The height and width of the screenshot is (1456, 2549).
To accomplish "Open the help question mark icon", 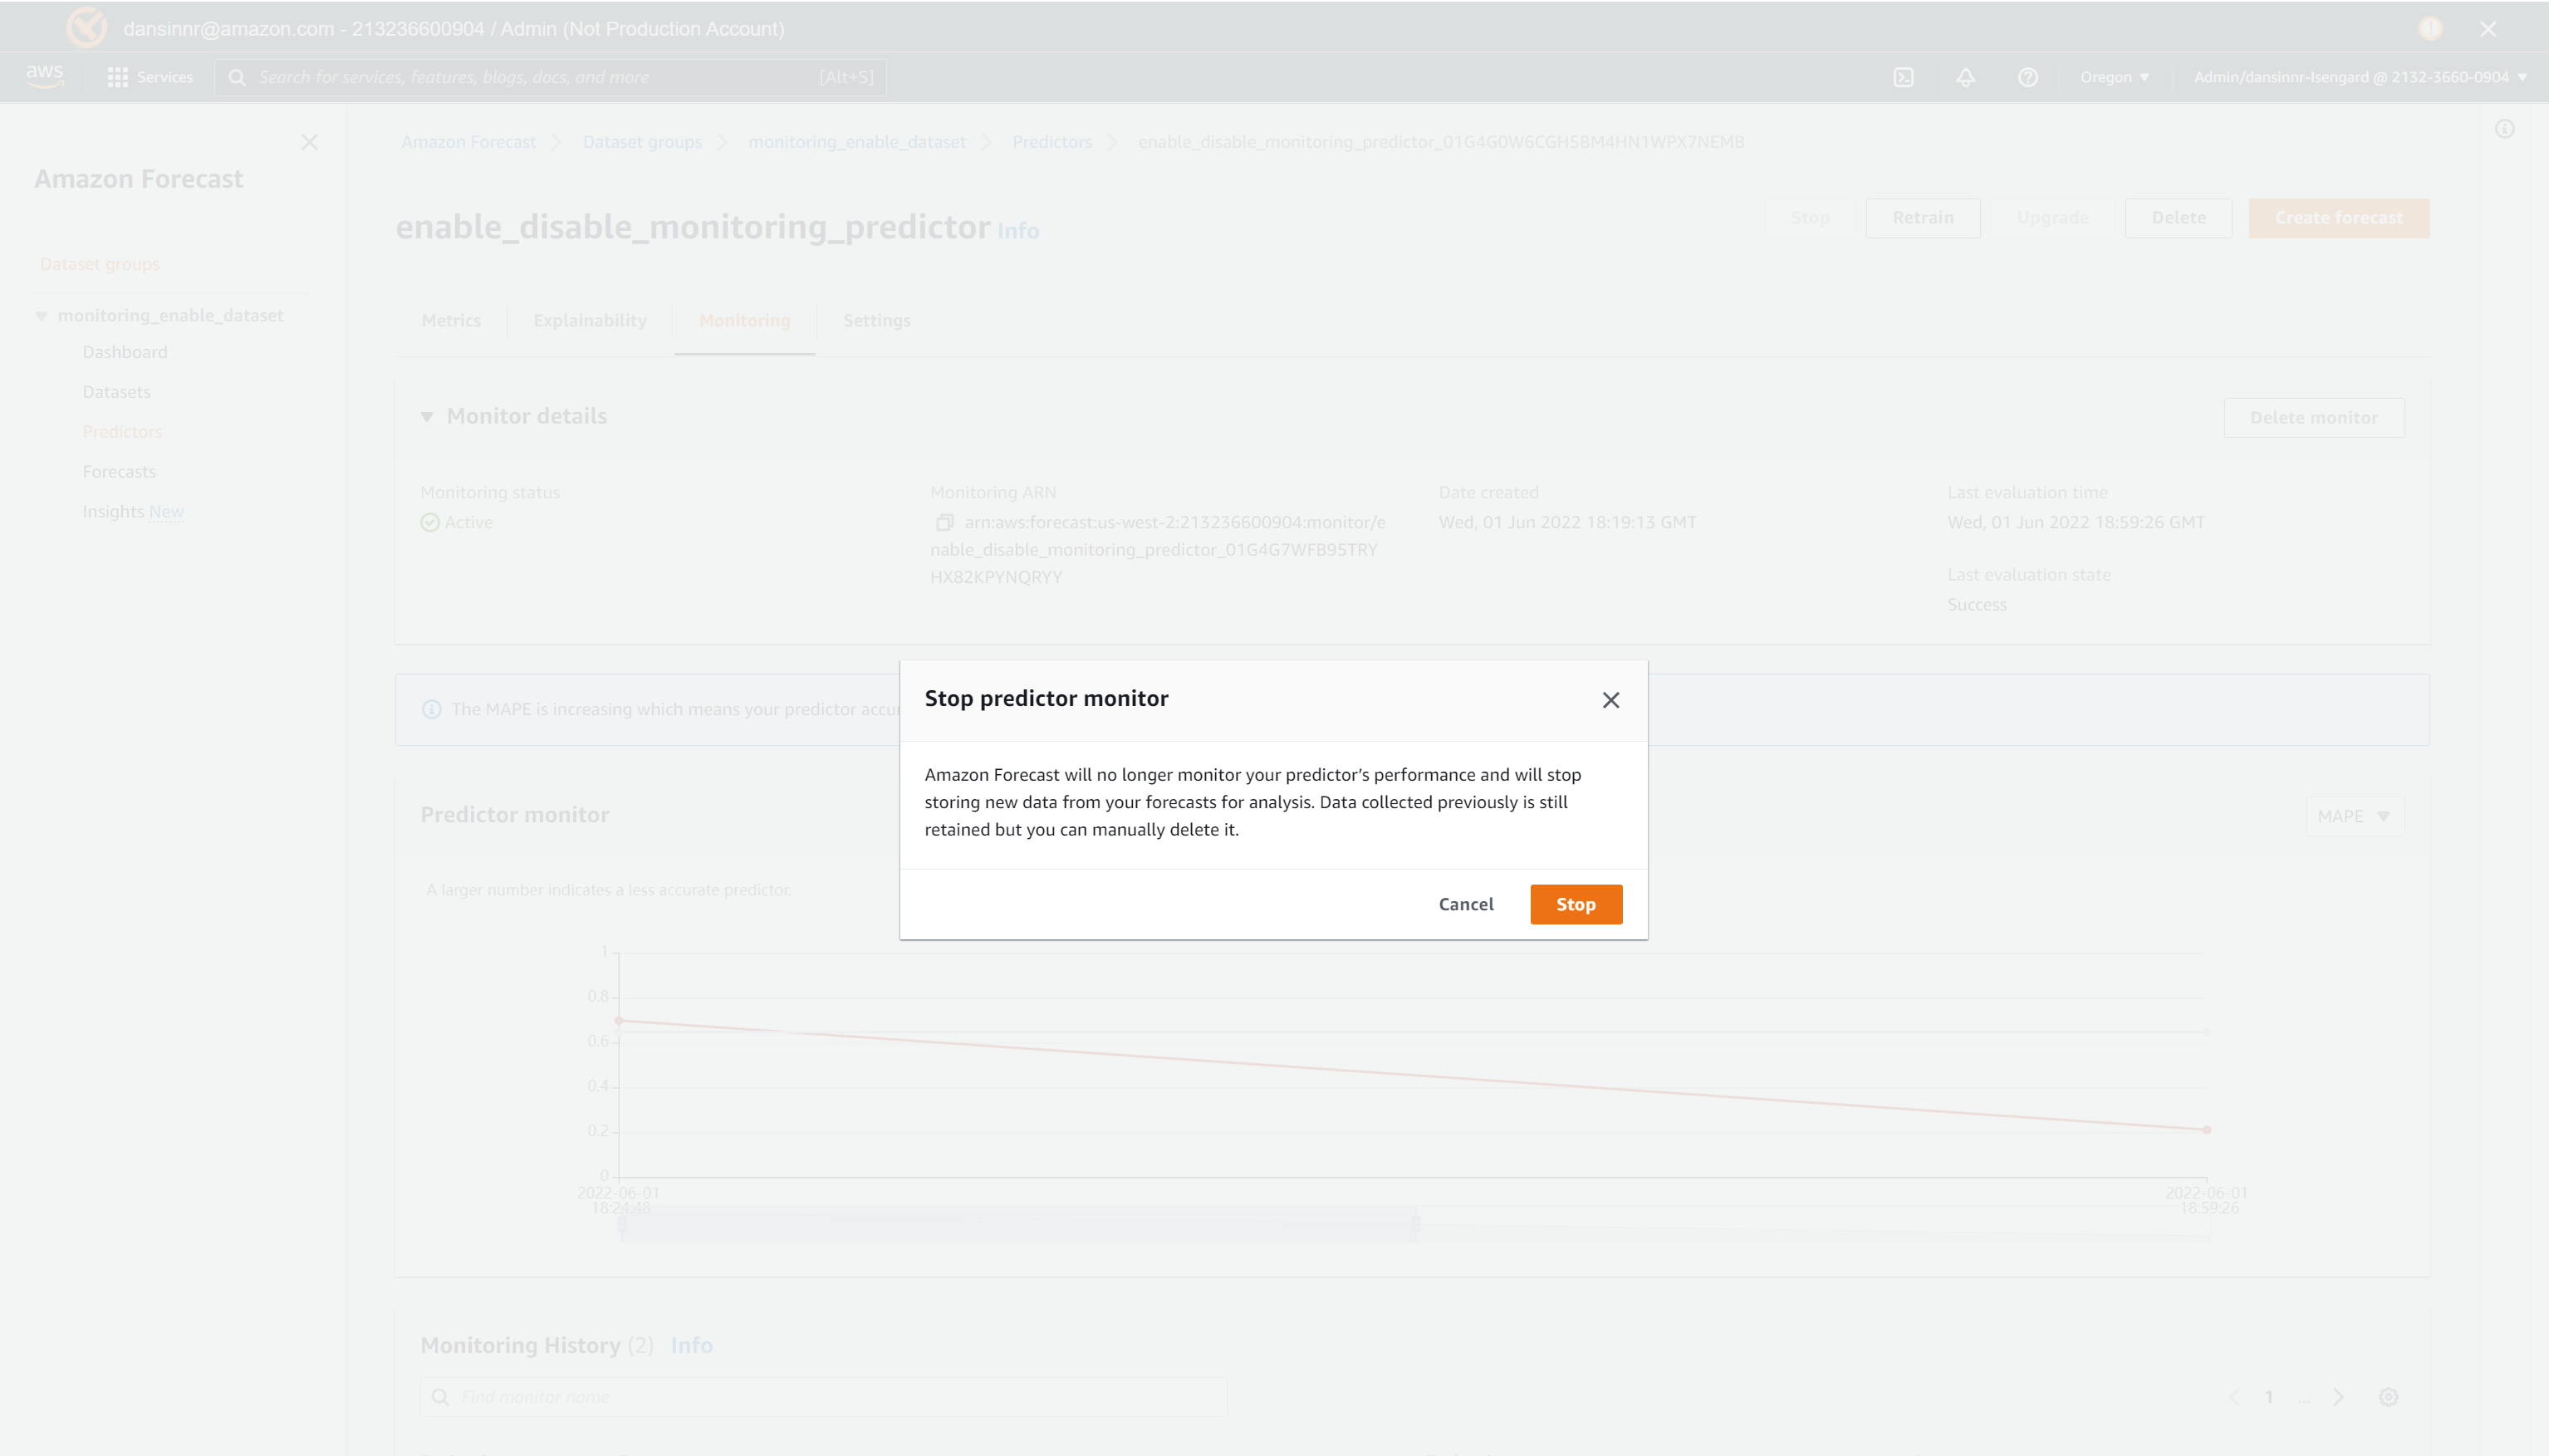I will pos(2027,77).
